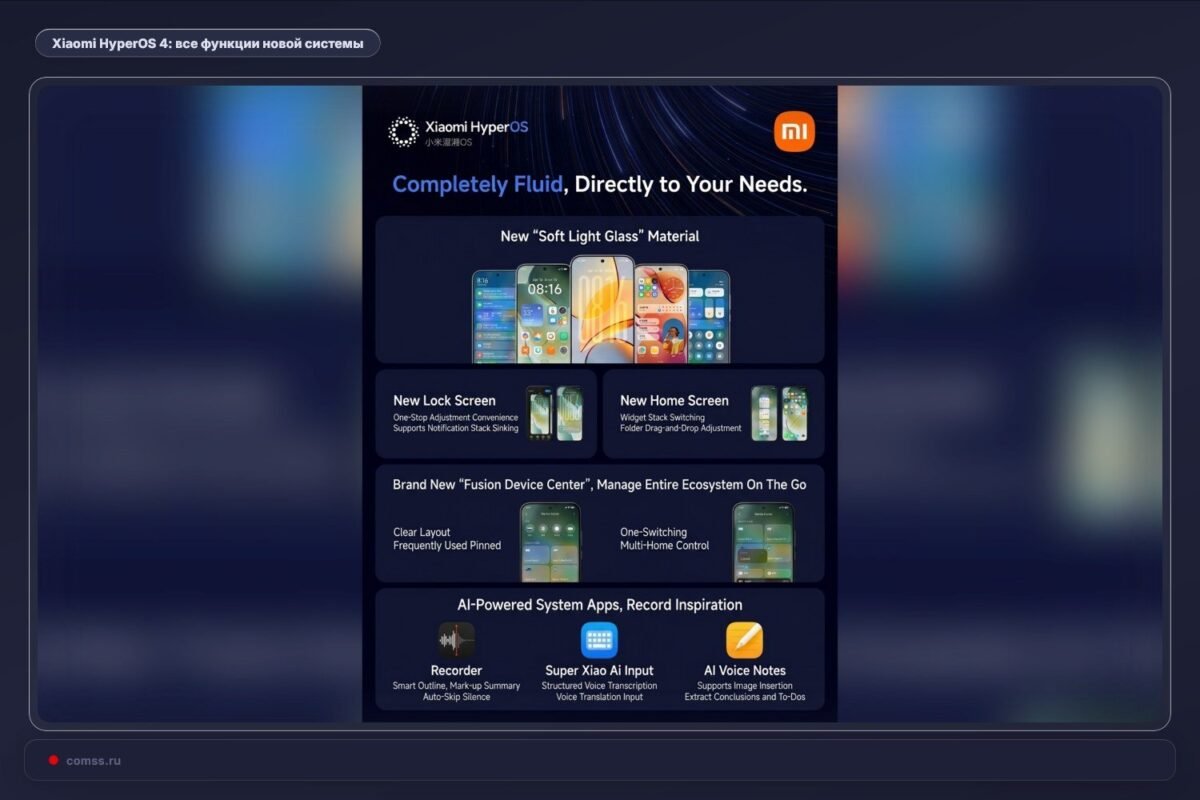This screenshot has width=1200, height=800.
Task: Click the Recorder app waveform icon
Action: 456,640
